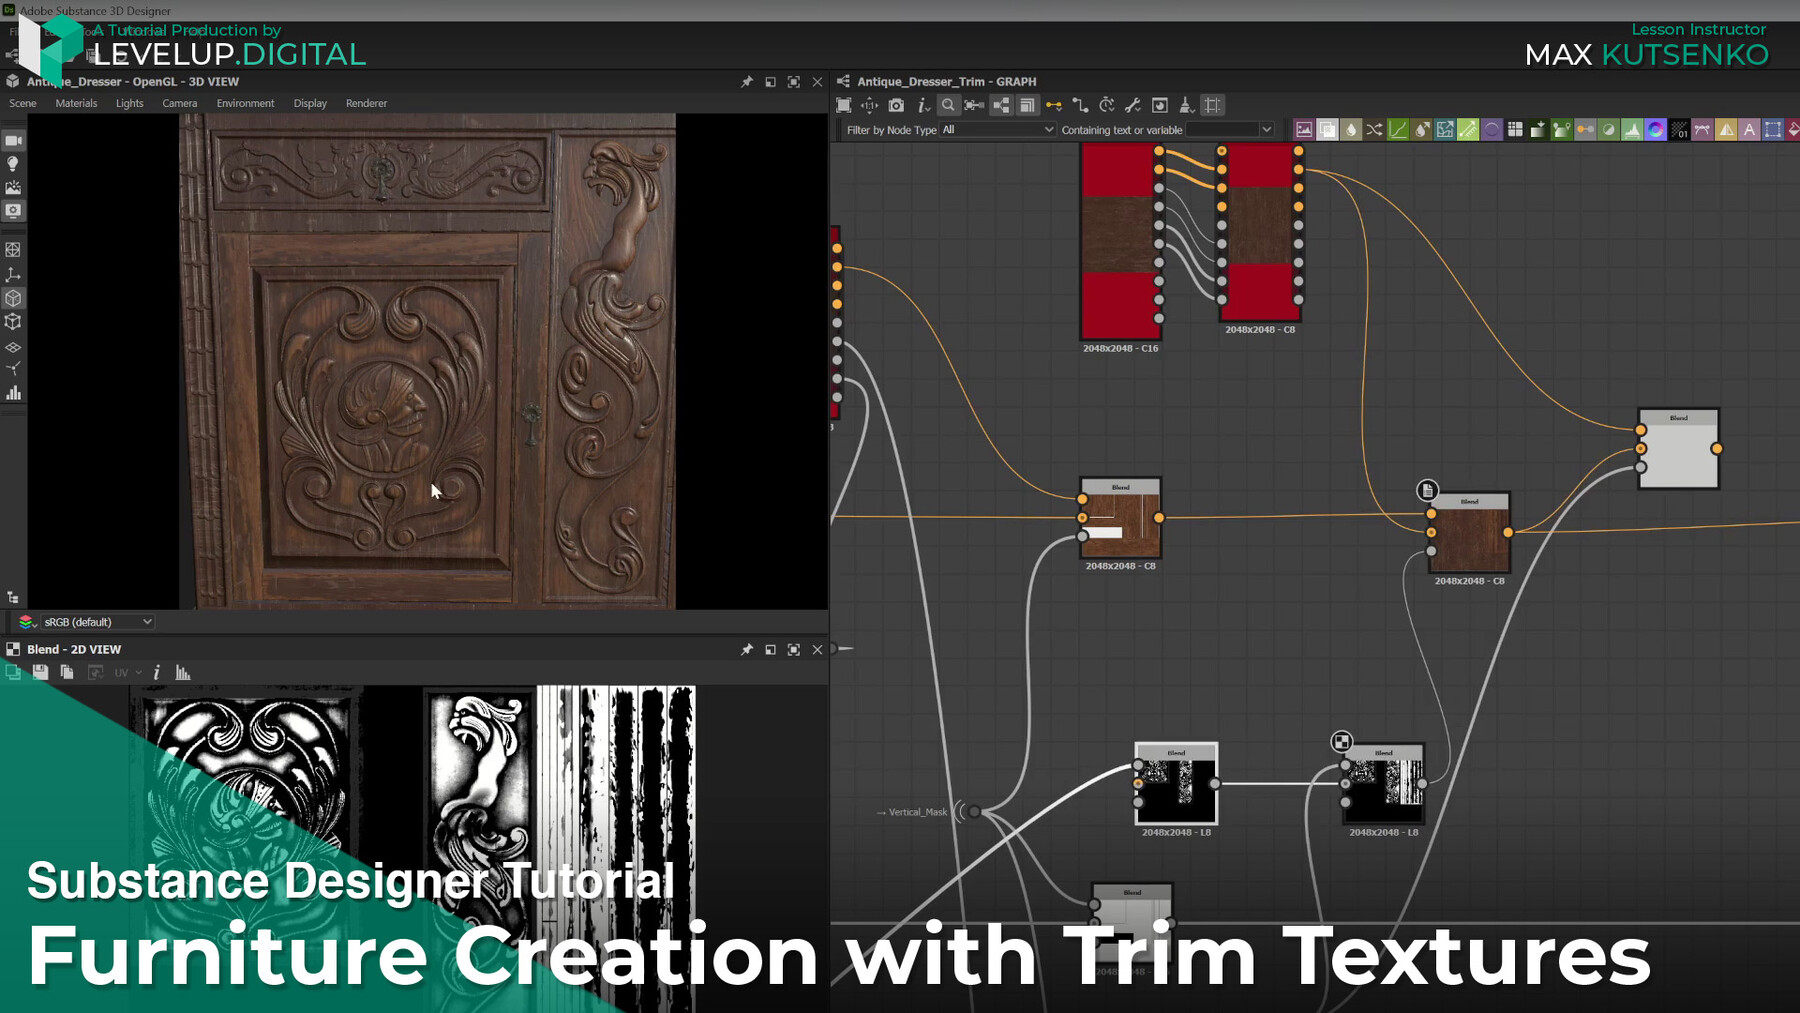Click the Antique_Dresser_Trim - GRAPH tab title

tap(946, 82)
